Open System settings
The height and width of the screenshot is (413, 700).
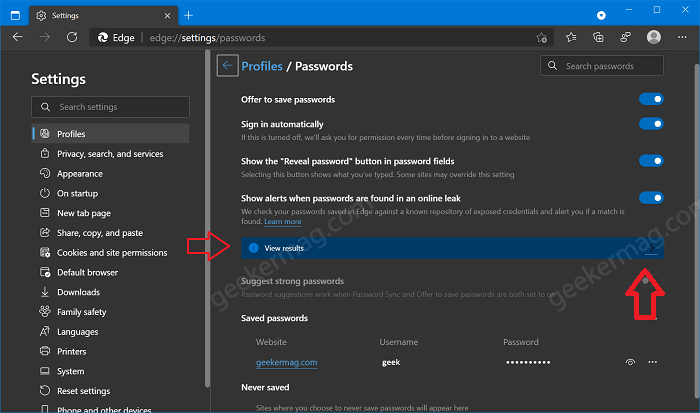[x=110, y=371]
